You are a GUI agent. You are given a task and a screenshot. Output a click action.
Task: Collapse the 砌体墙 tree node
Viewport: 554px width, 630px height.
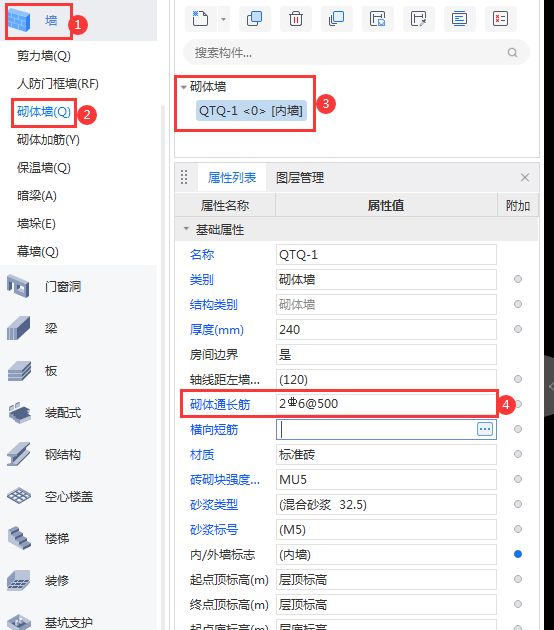click(184, 87)
